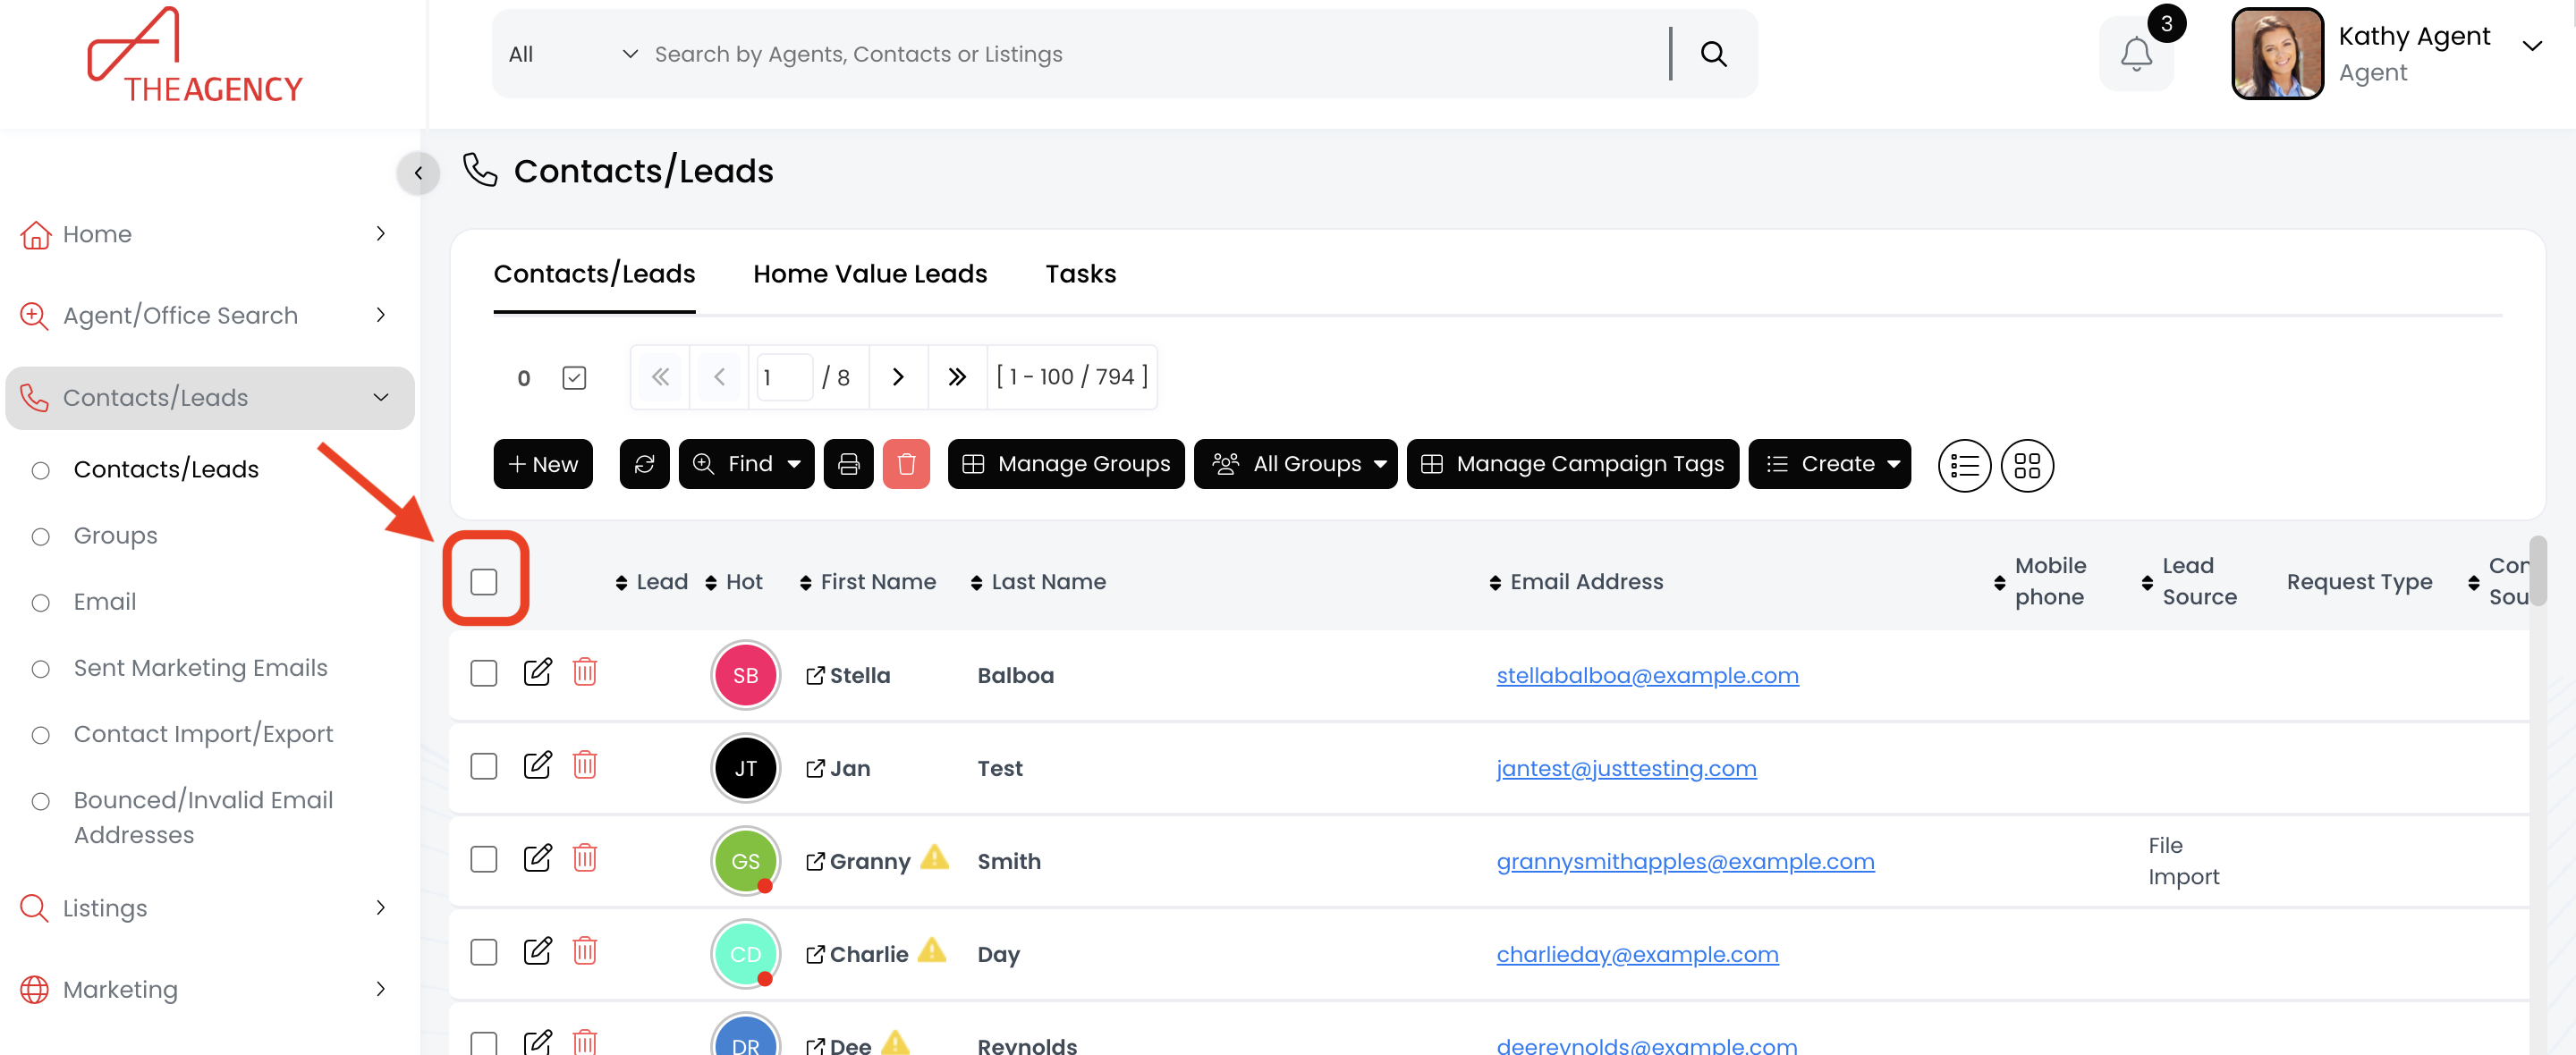This screenshot has width=2576, height=1055.
Task: Open the Tasks tab
Action: coord(1080,273)
